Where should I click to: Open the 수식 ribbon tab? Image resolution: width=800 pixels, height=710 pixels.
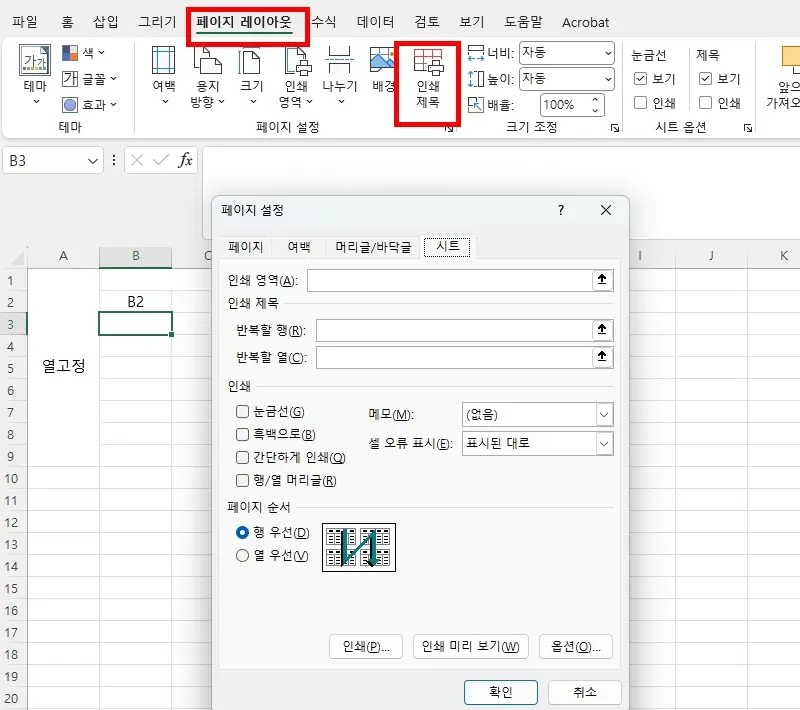[323, 22]
